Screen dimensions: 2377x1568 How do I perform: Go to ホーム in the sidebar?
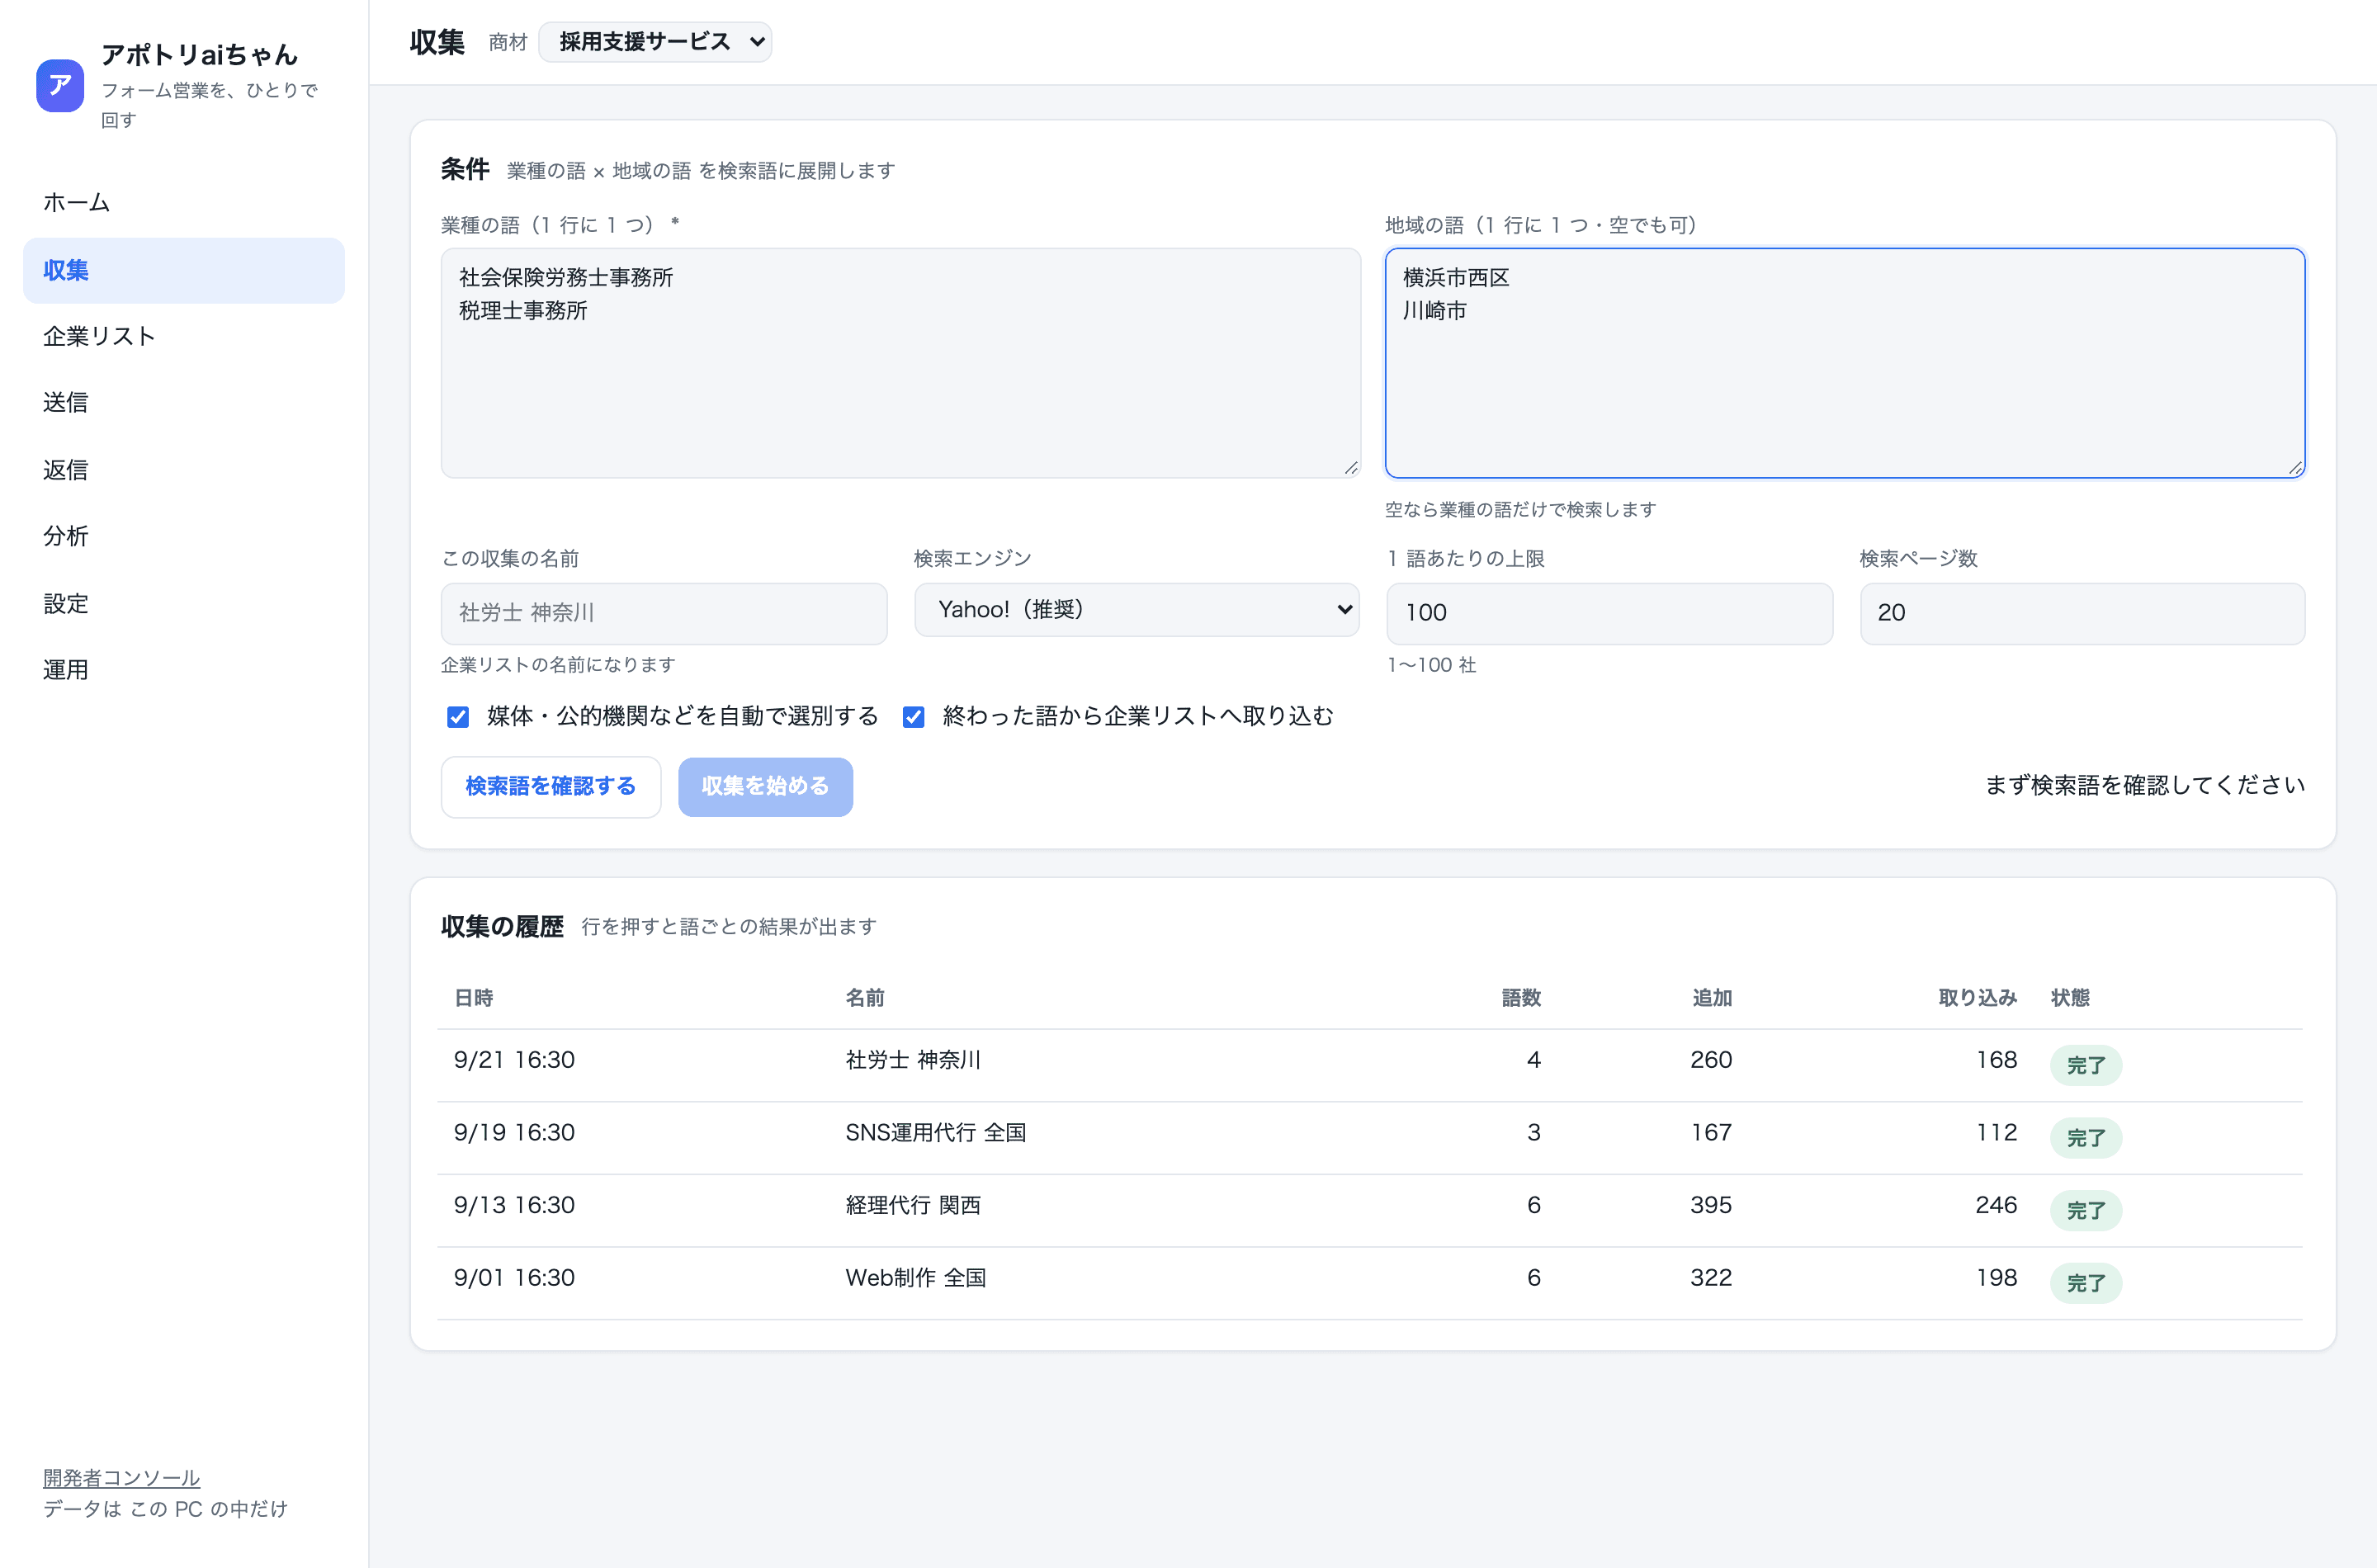coord(184,203)
